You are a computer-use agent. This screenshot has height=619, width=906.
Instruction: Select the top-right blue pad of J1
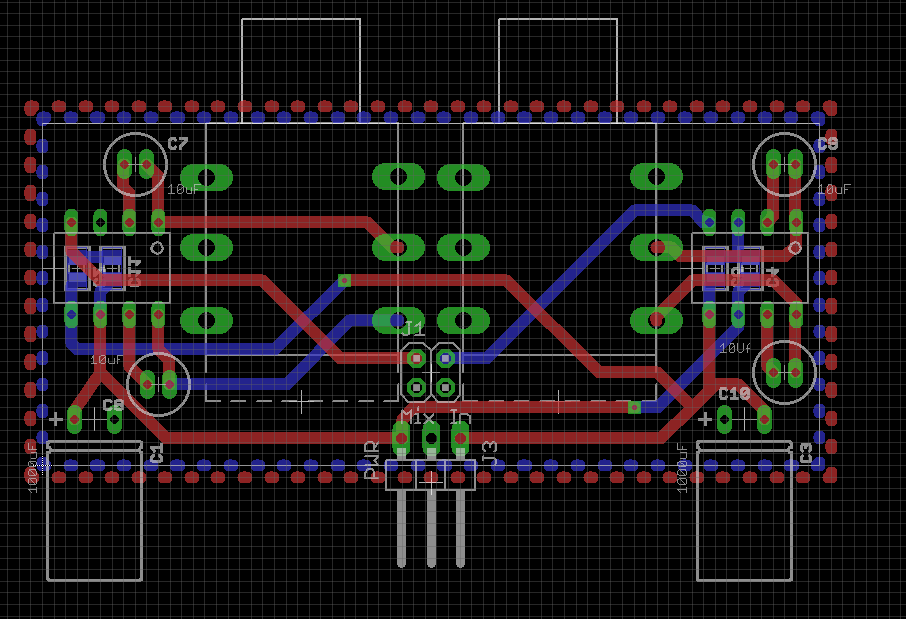445,358
